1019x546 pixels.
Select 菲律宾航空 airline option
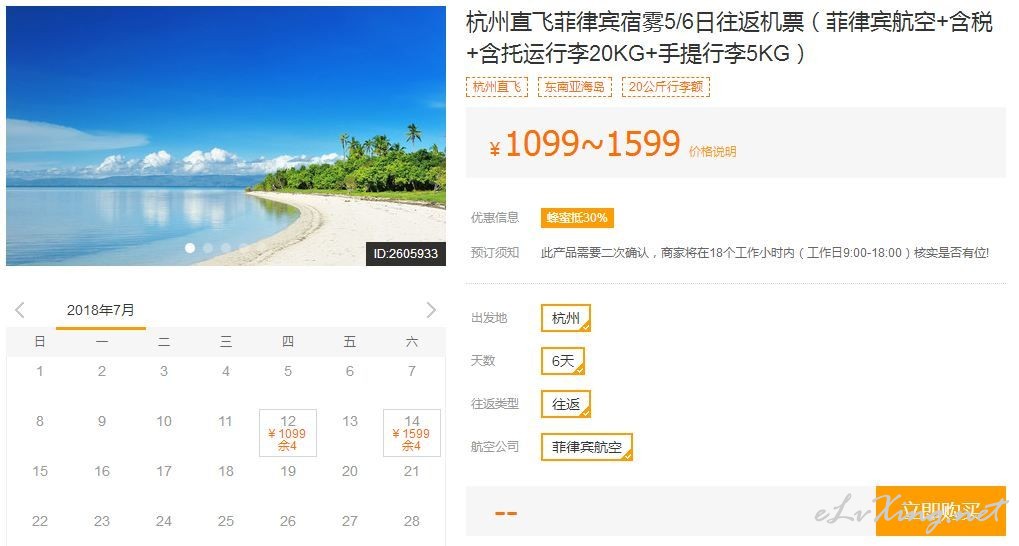click(586, 447)
